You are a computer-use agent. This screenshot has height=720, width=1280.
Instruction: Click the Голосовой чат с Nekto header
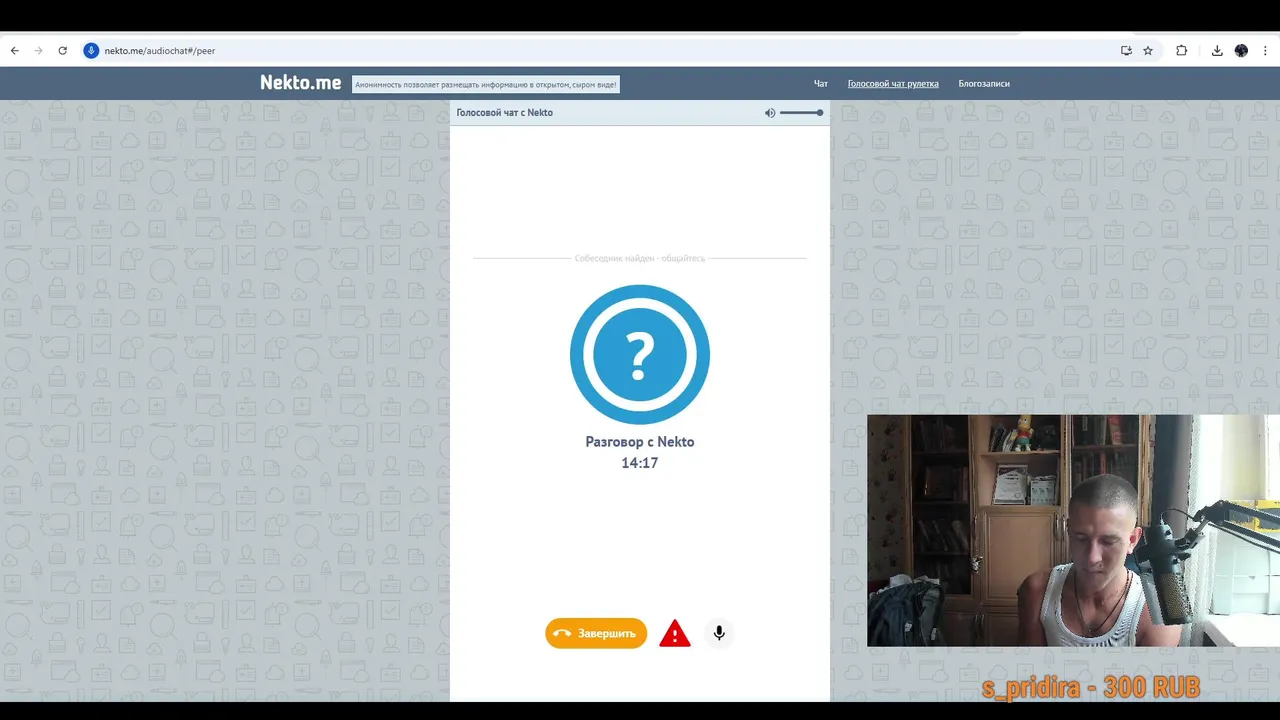[x=505, y=113]
